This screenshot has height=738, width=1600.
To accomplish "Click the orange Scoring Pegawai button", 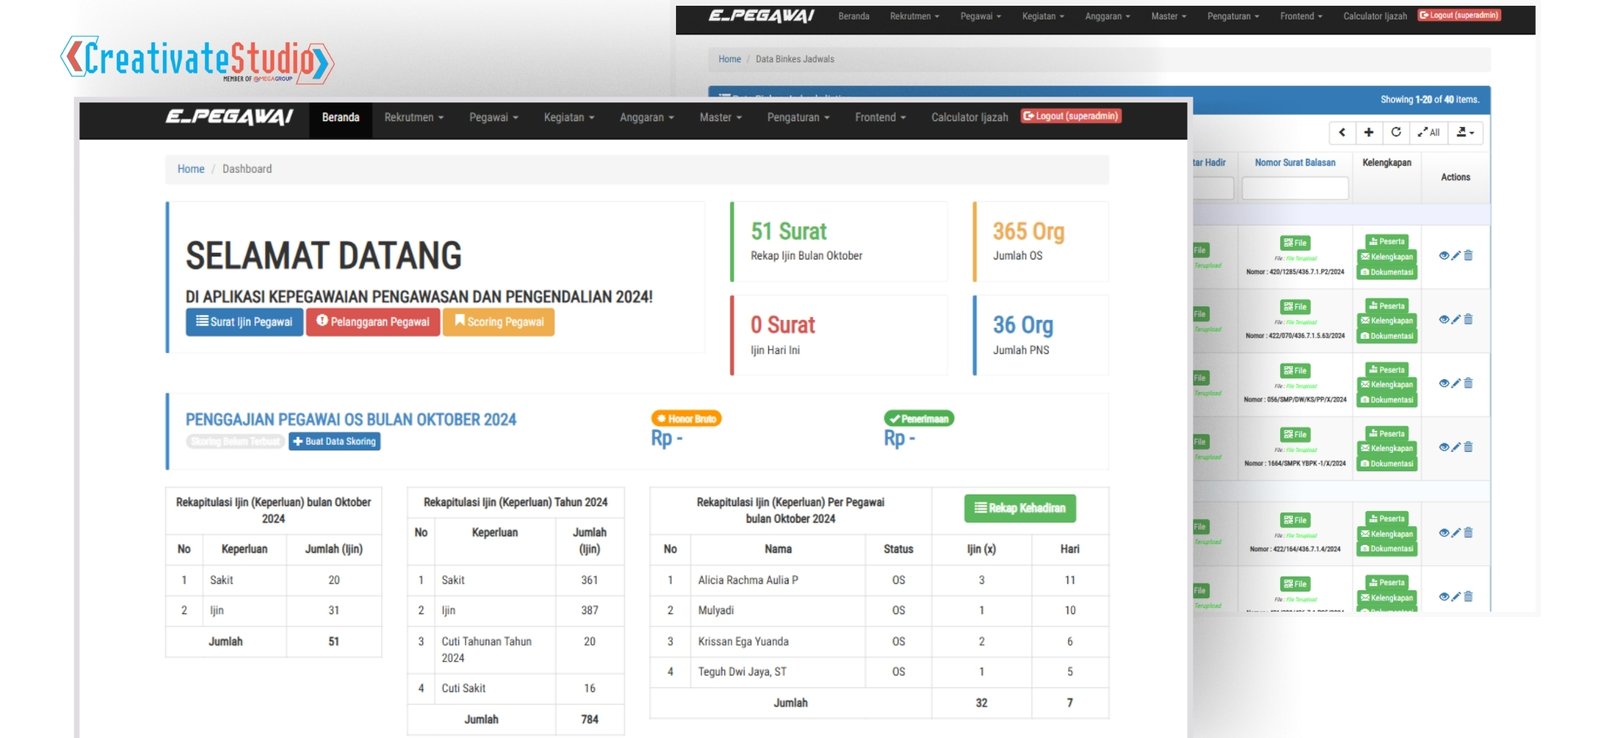I will pyautogui.click(x=498, y=322).
